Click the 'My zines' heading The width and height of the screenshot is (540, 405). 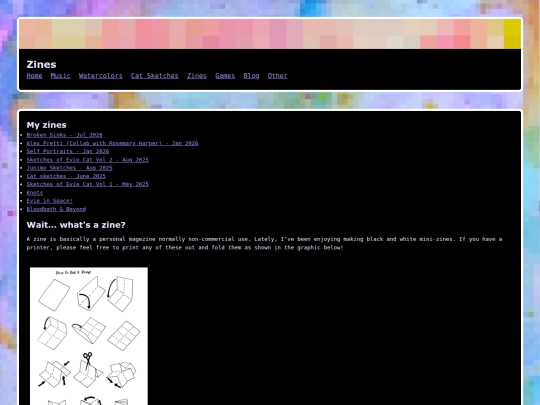46,125
